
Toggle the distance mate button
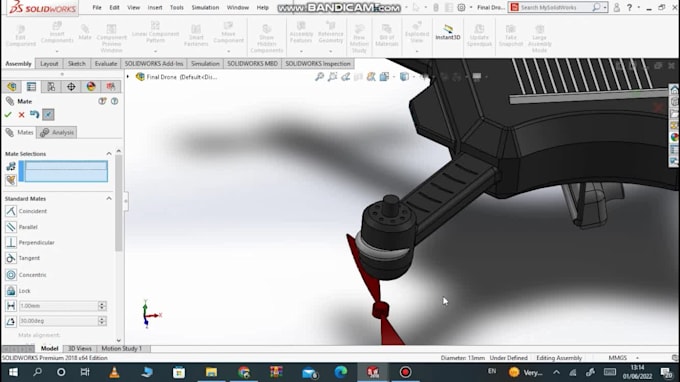coord(11,306)
